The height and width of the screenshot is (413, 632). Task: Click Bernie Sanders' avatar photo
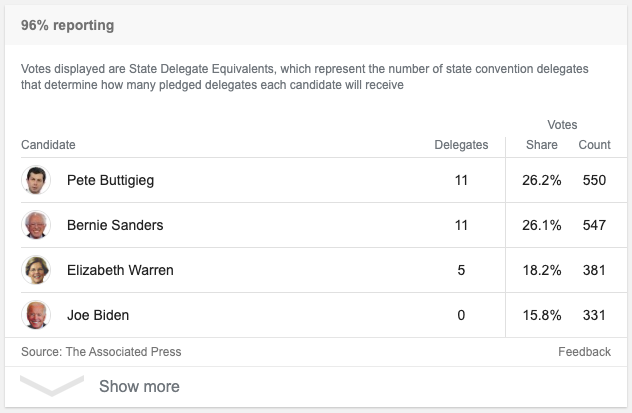[36, 225]
